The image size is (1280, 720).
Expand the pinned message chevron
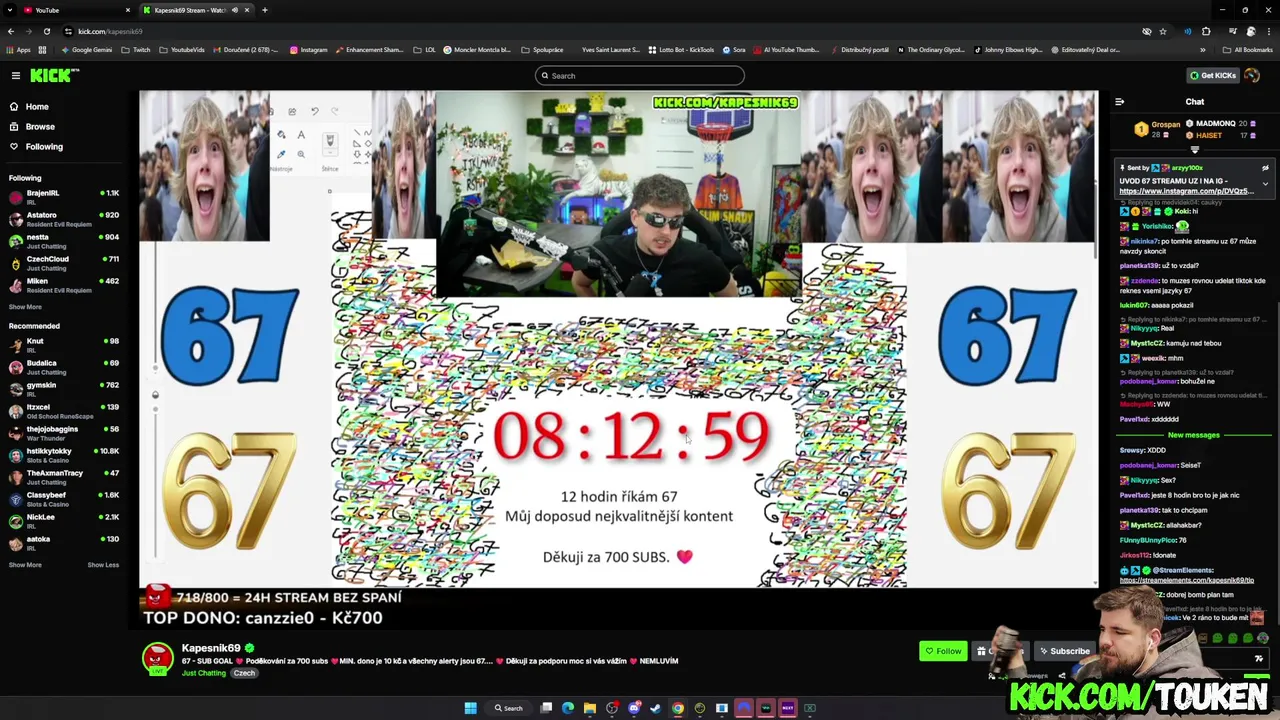(1265, 184)
